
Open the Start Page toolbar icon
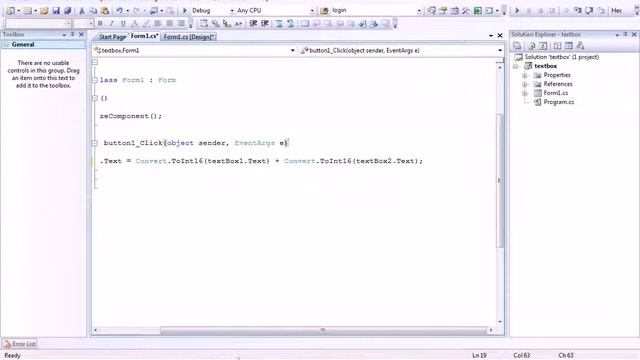tap(478, 11)
